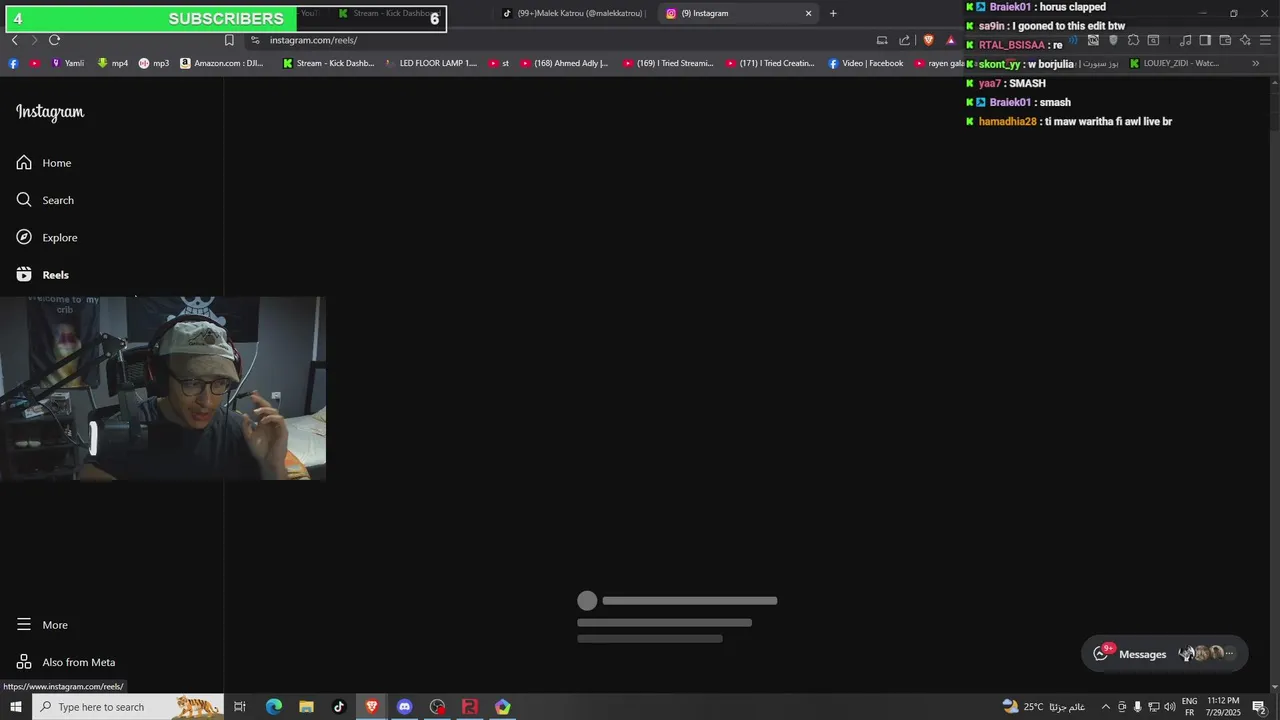Image resolution: width=1280 pixels, height=720 pixels.
Task: Click the Brave Rewards triangle icon
Action: (951, 40)
